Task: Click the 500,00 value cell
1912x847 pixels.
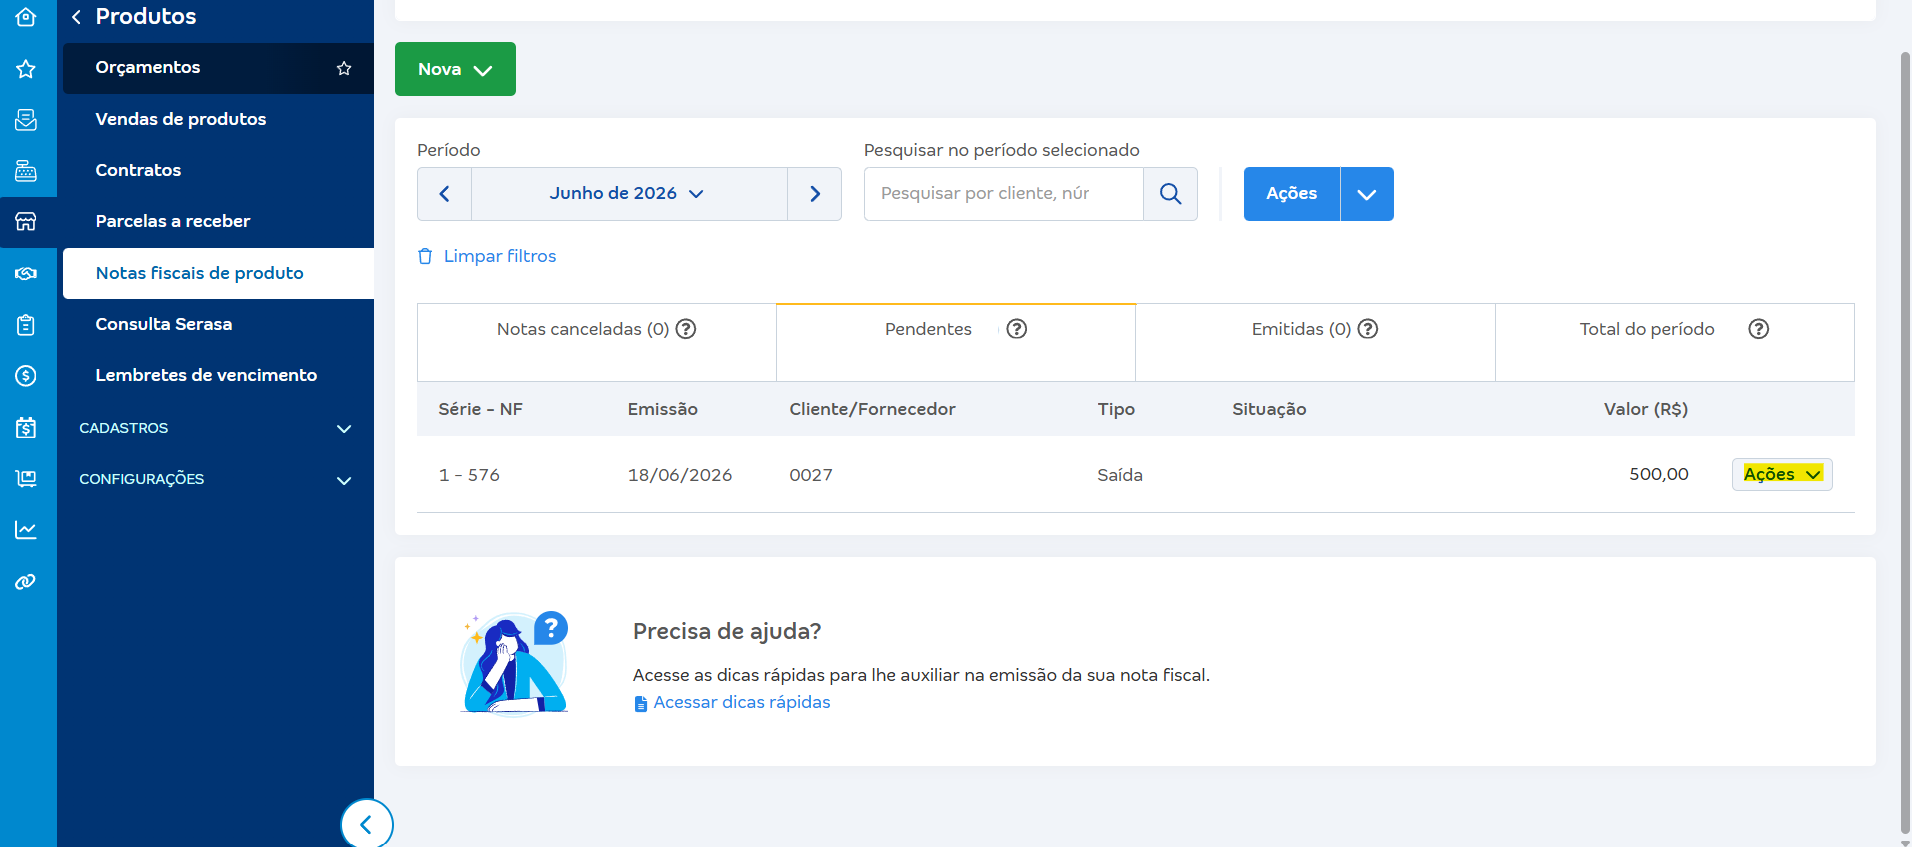Action: point(1659,474)
